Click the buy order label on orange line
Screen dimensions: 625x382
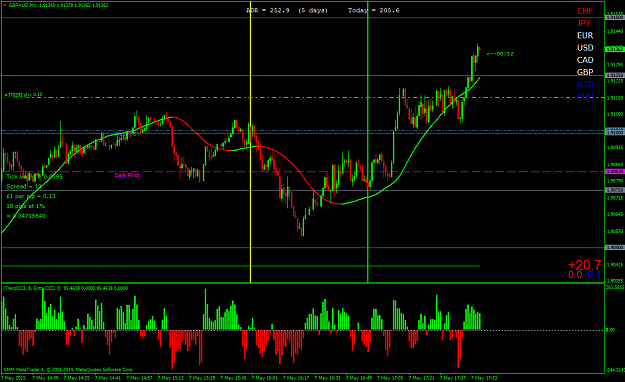(x=23, y=95)
